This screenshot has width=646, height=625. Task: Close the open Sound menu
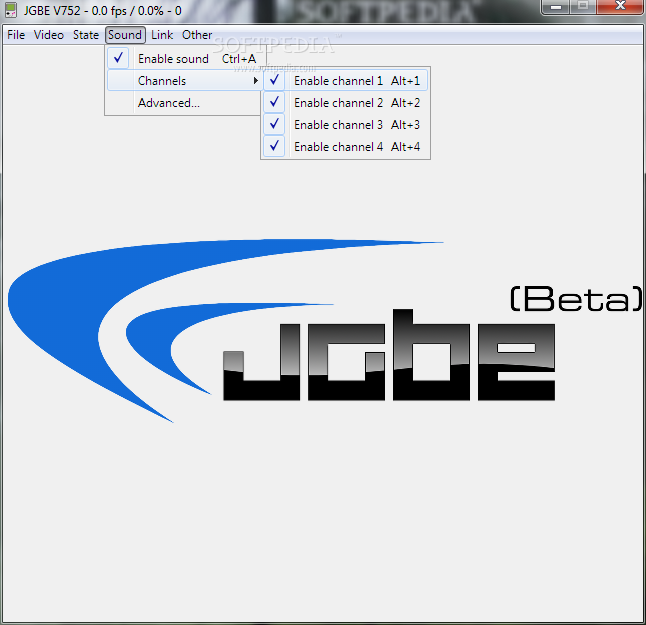pyautogui.click(x=125, y=35)
